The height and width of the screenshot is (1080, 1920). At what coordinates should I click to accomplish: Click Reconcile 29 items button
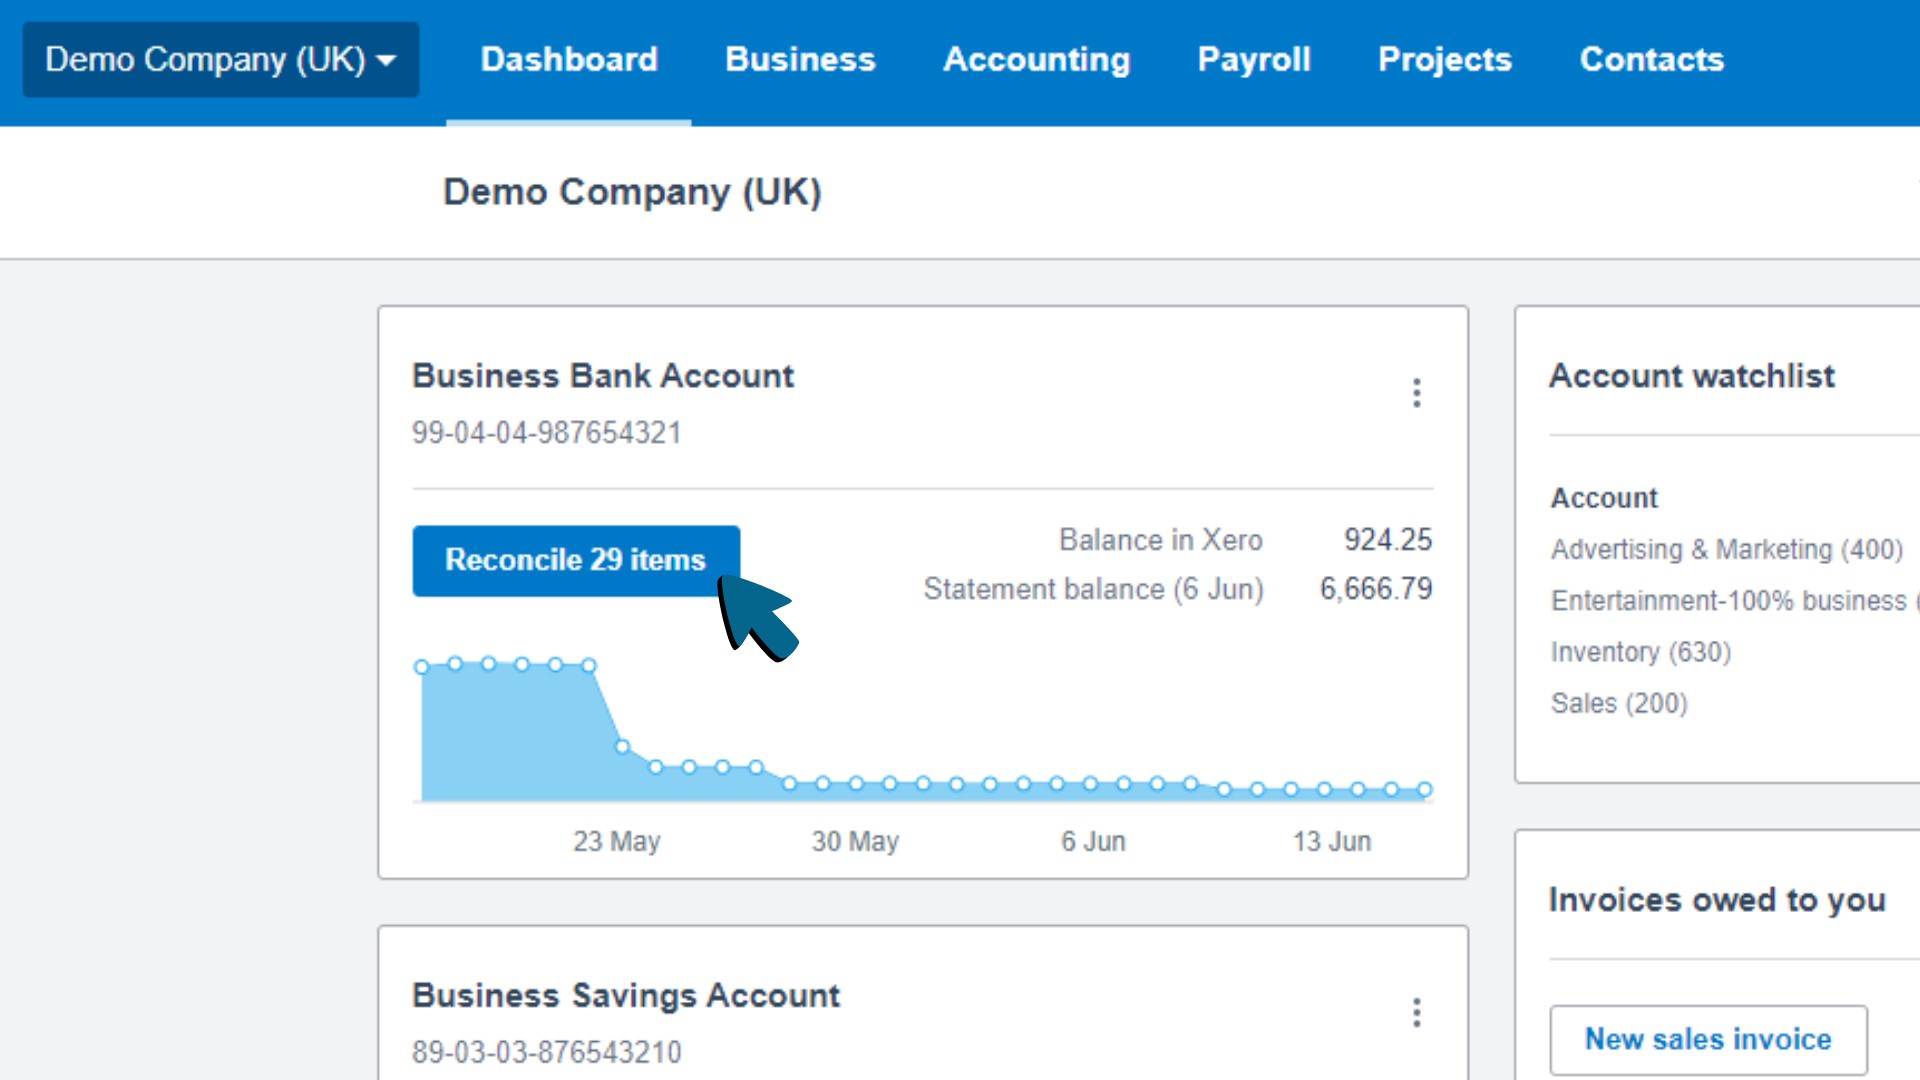[x=576, y=560]
